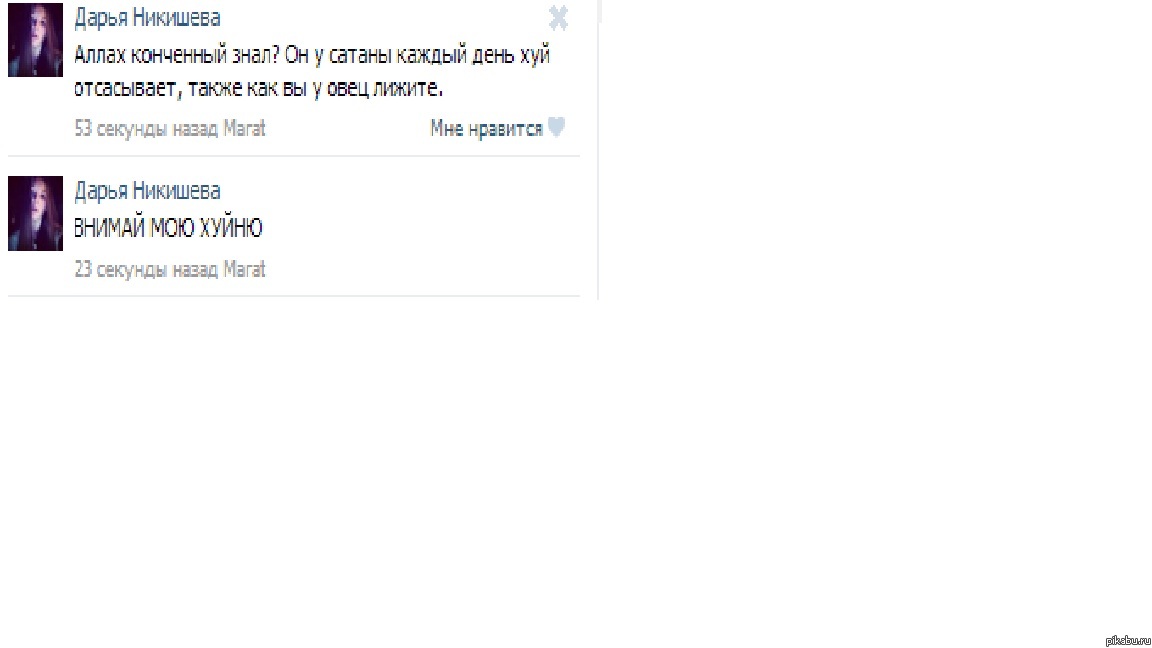Open the avatar photo of the second comment

[x=35, y=213]
